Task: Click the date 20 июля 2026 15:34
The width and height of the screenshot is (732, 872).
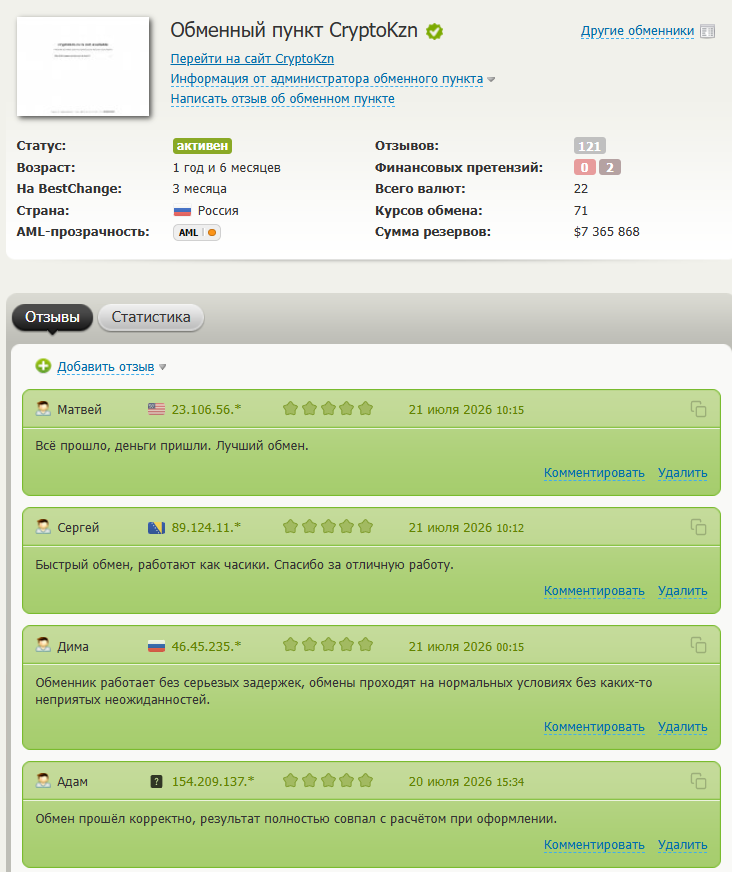Action: (466, 782)
